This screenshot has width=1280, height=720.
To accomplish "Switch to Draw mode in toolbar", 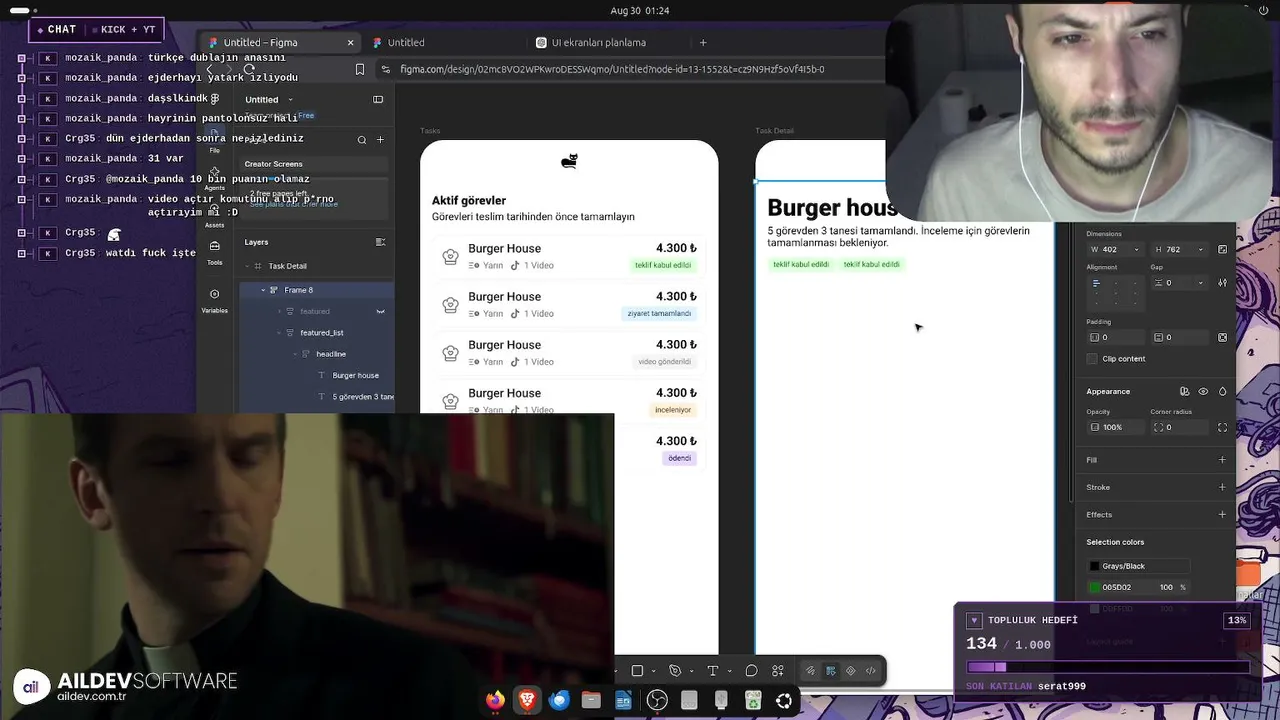I will point(810,671).
